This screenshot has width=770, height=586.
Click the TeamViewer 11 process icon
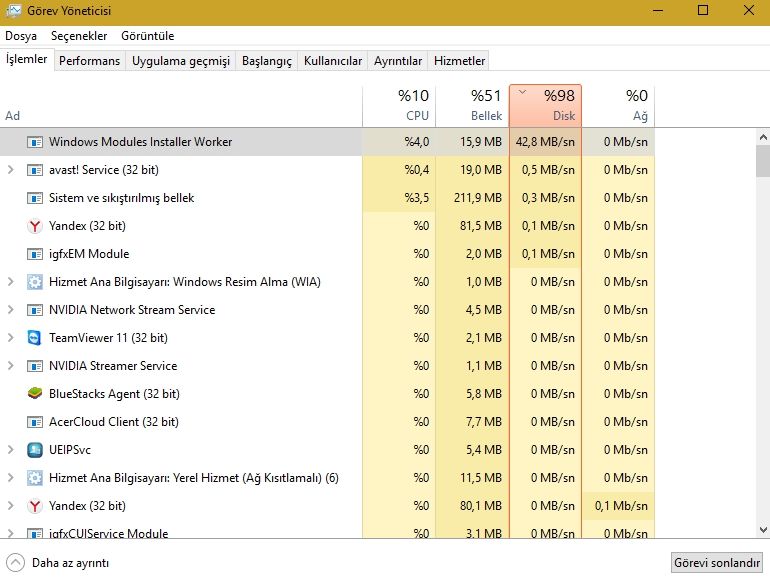click(x=35, y=338)
